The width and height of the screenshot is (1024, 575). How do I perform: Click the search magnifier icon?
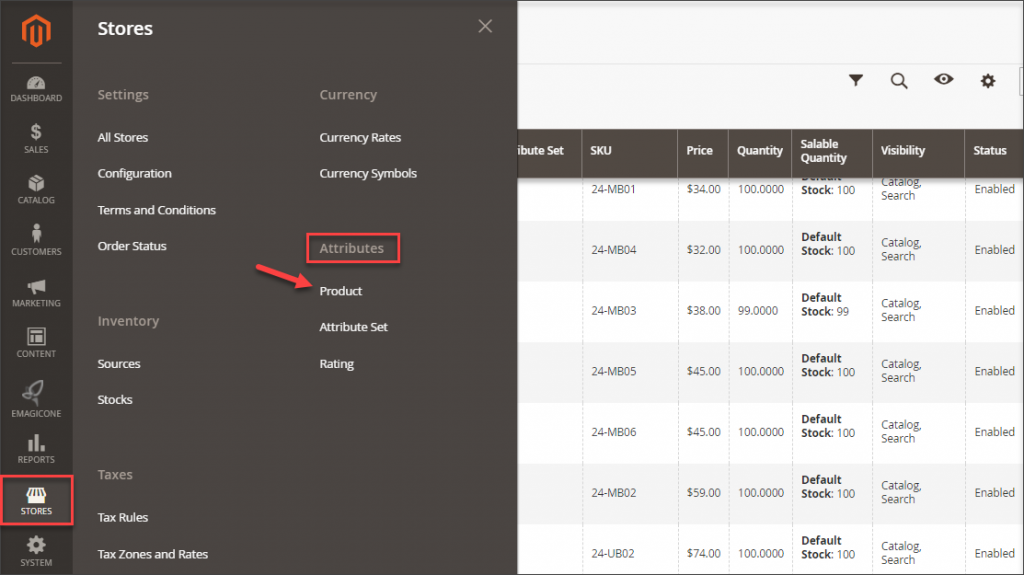coord(899,80)
